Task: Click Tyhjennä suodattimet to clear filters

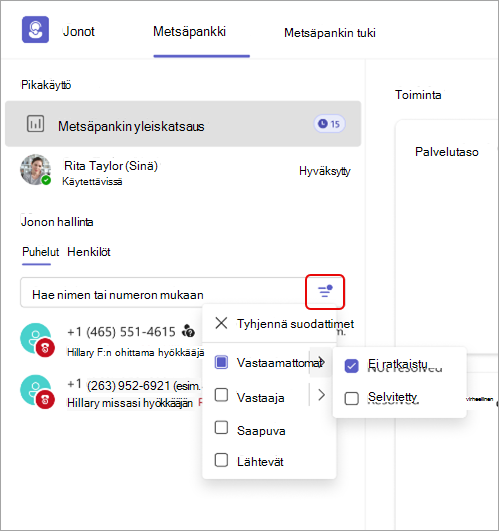Action: 295,324
